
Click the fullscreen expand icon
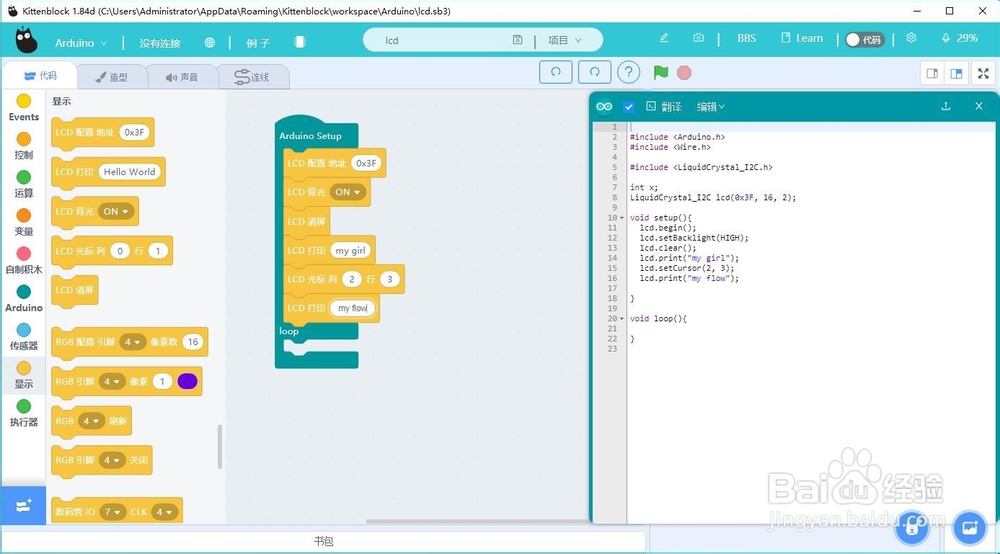pyautogui.click(x=983, y=73)
